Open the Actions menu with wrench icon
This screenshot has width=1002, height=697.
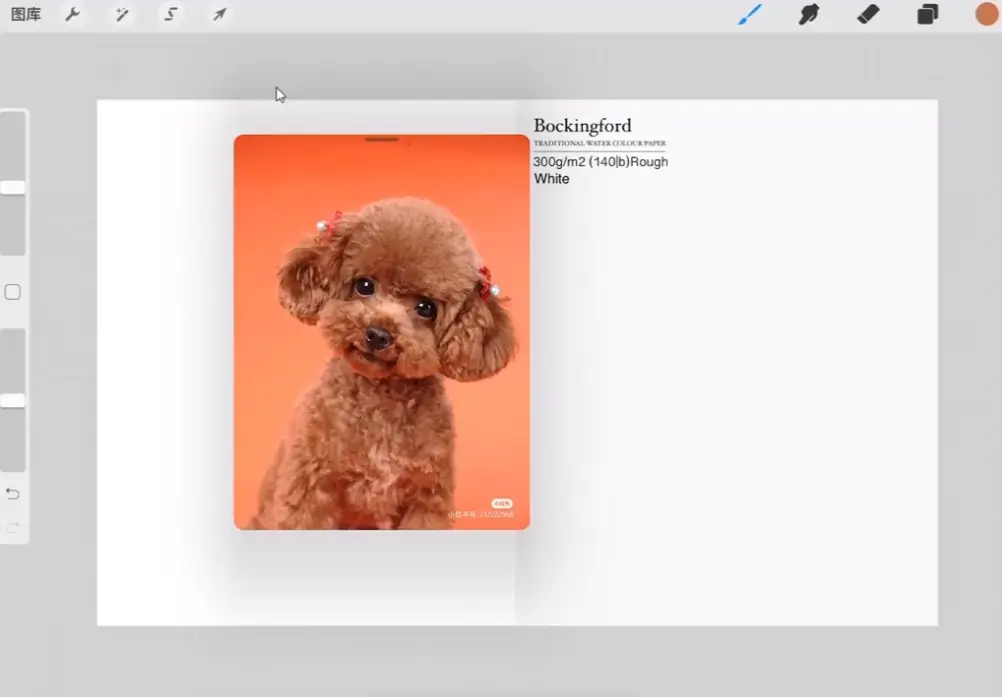click(72, 14)
